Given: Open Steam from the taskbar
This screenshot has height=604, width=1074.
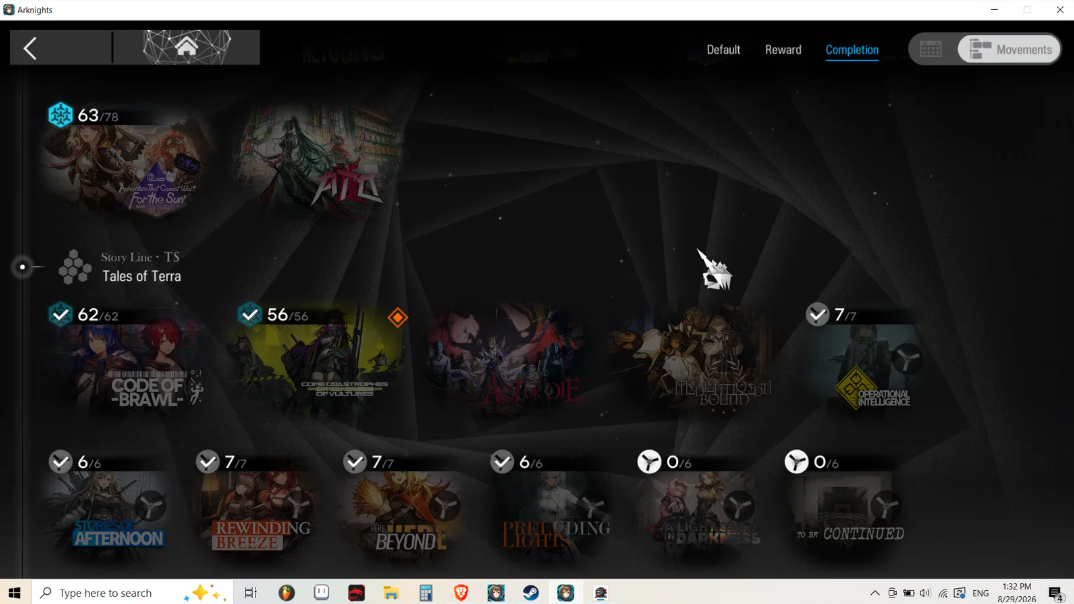Looking at the screenshot, I should (531, 592).
